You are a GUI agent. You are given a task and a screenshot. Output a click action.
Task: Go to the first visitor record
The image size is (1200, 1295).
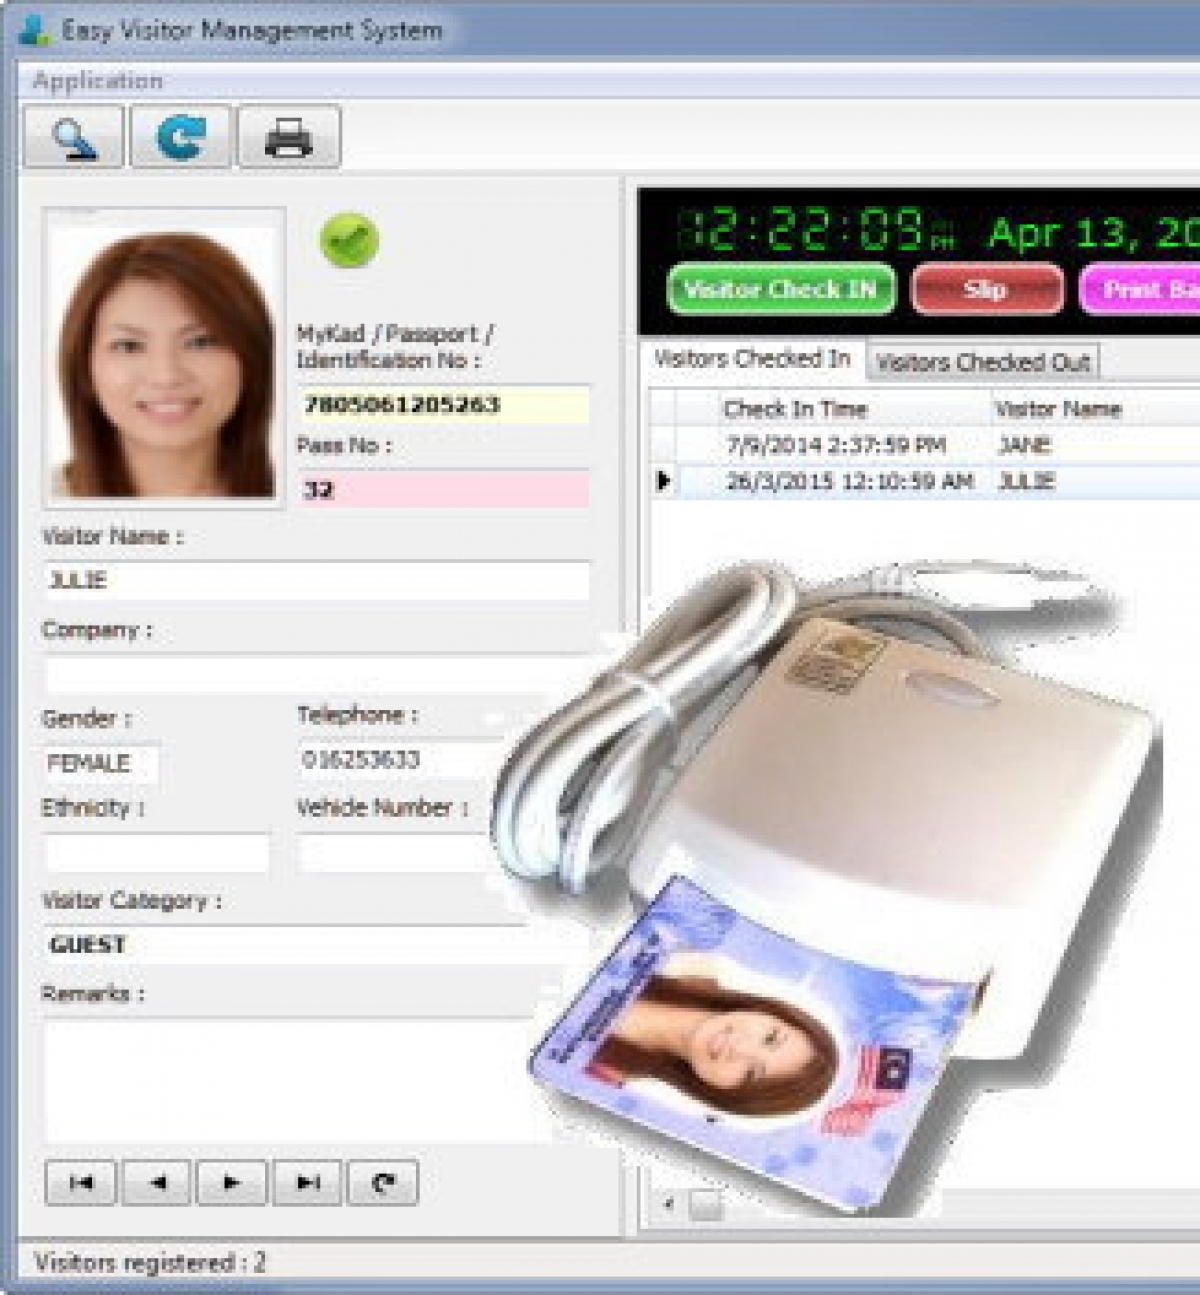coord(81,1183)
